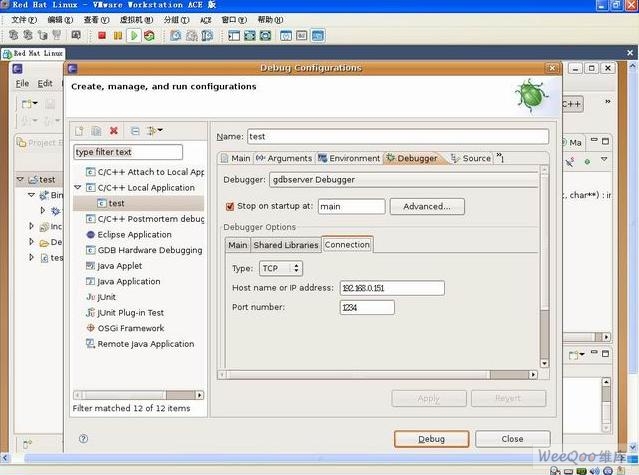Switch to the Debugger tab
This screenshot has width=639, height=475.
(x=412, y=158)
